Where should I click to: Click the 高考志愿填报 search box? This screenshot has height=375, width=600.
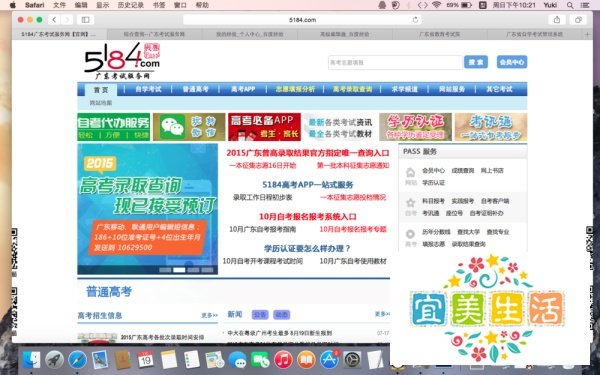pos(395,62)
